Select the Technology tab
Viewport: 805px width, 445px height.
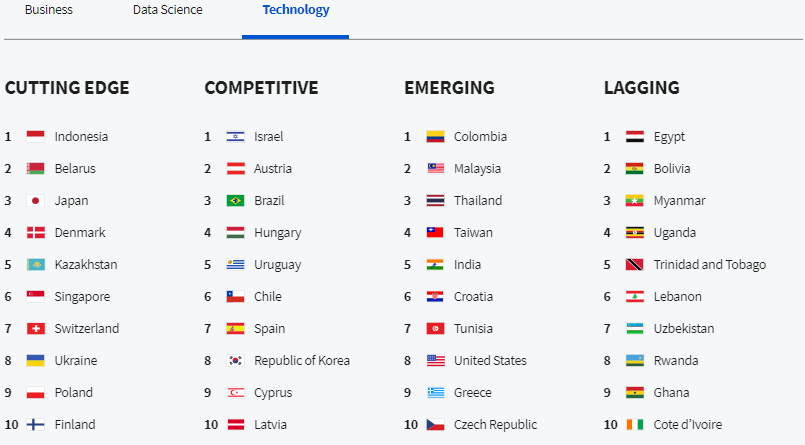coord(296,10)
